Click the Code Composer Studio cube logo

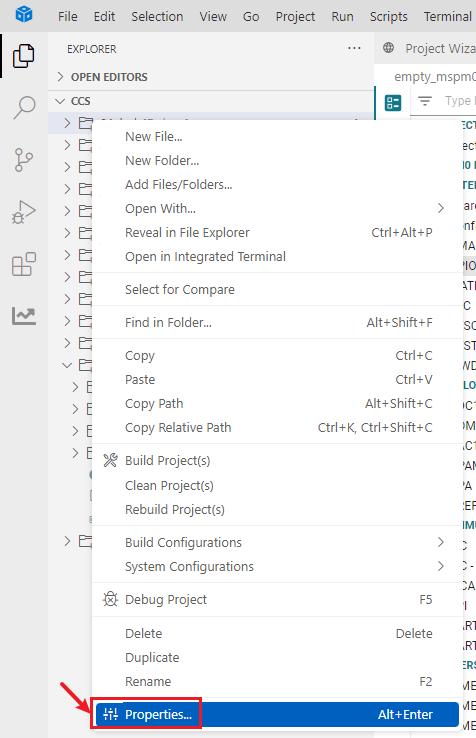click(24, 15)
